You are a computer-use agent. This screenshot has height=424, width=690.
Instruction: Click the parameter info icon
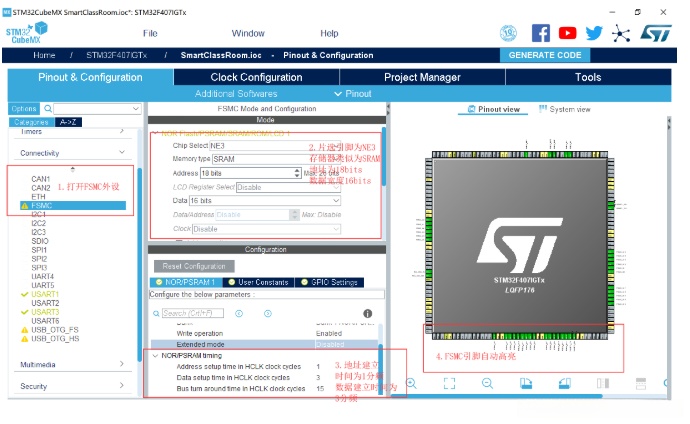click(367, 313)
